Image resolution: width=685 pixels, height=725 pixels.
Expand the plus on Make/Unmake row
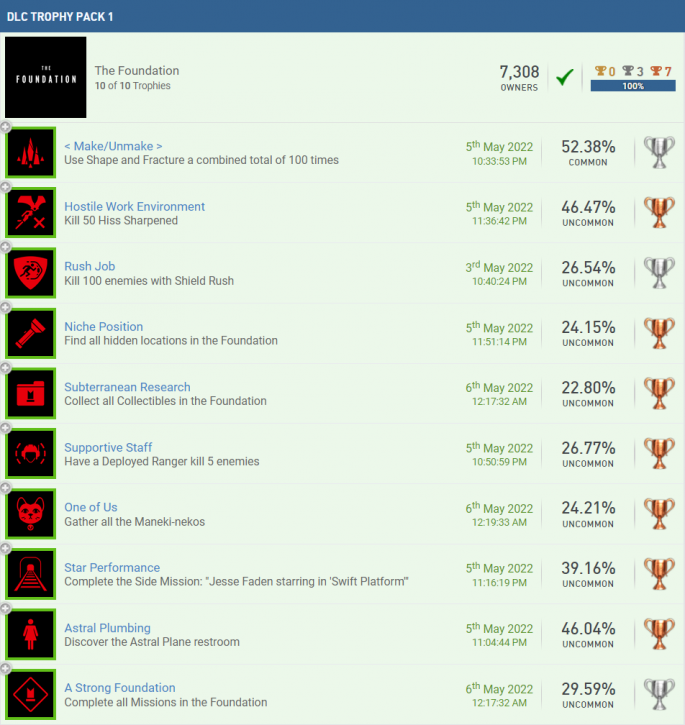5,127
